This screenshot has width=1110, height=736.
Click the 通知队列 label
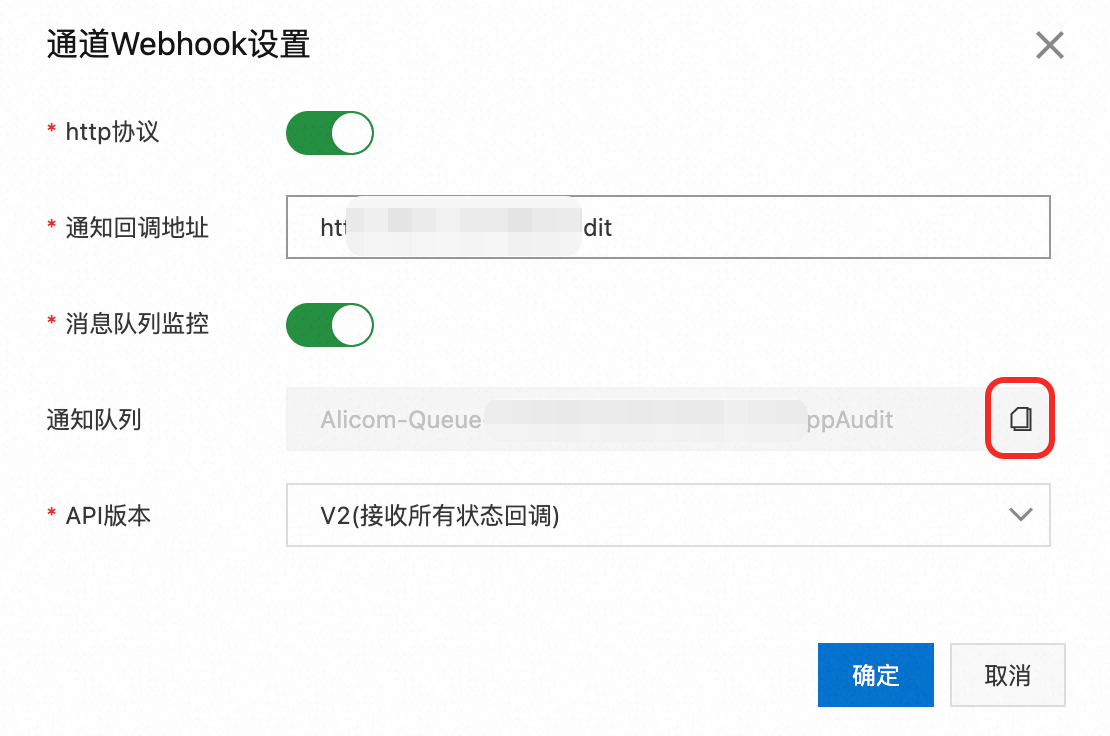(93, 420)
